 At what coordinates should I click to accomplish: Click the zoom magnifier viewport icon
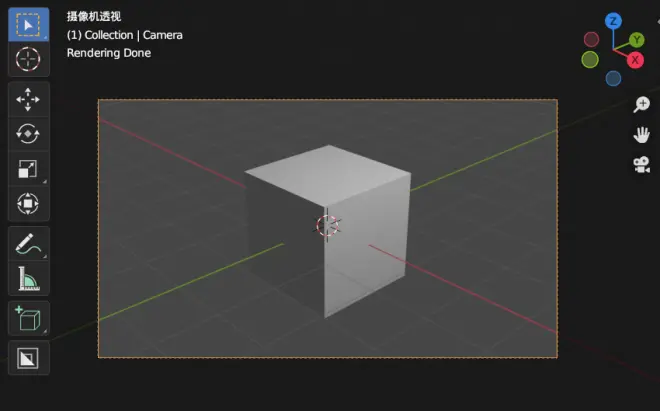point(641,104)
